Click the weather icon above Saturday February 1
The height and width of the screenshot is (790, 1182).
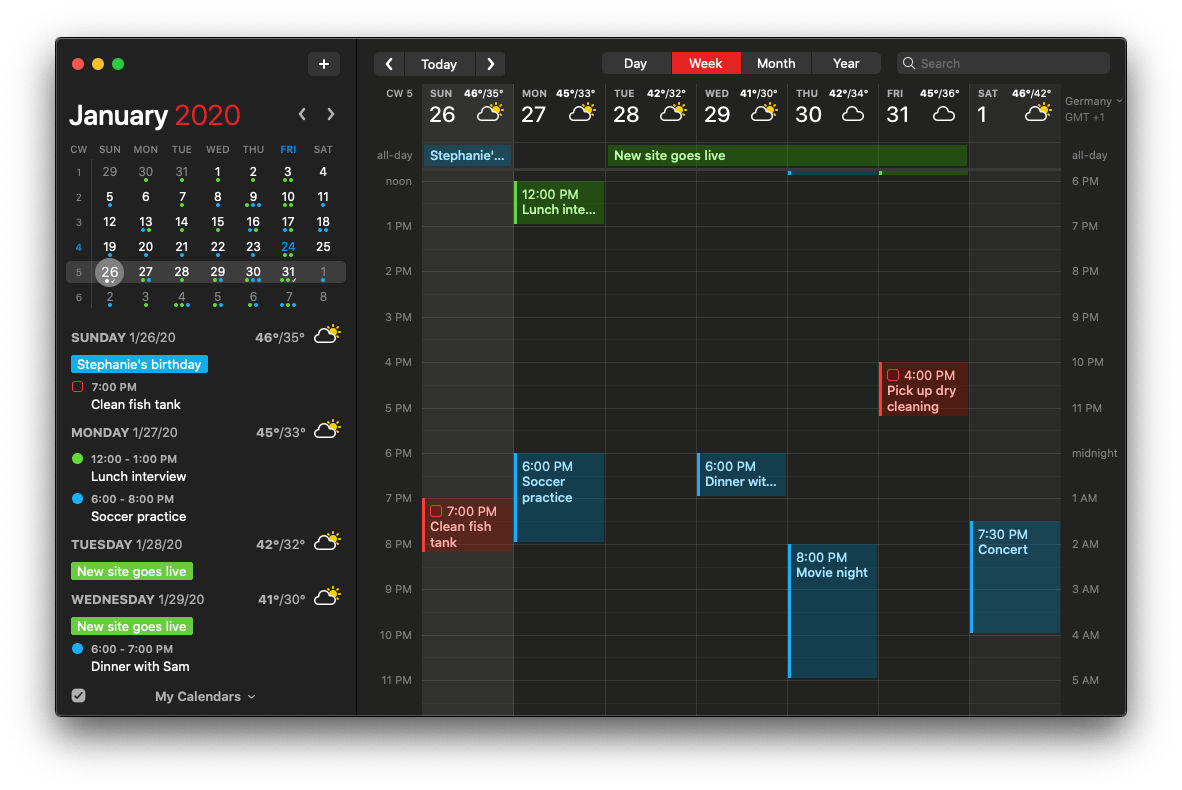[x=1038, y=112]
